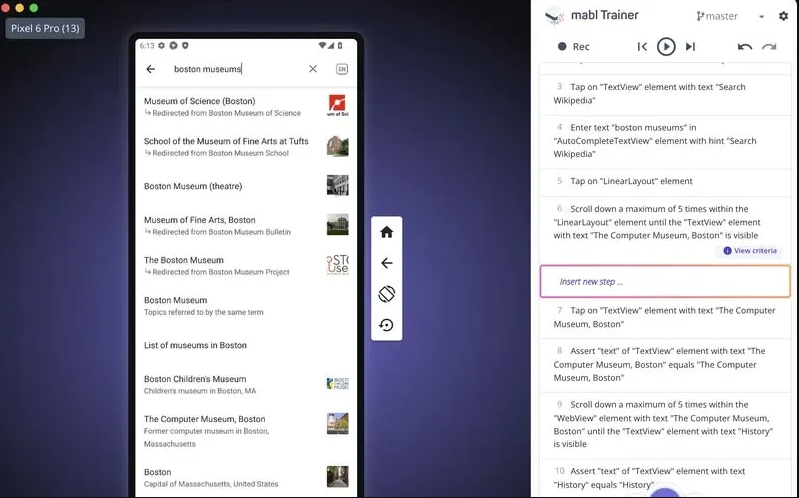
Task: Tap the restart icon on emulator controls
Action: tap(387, 325)
